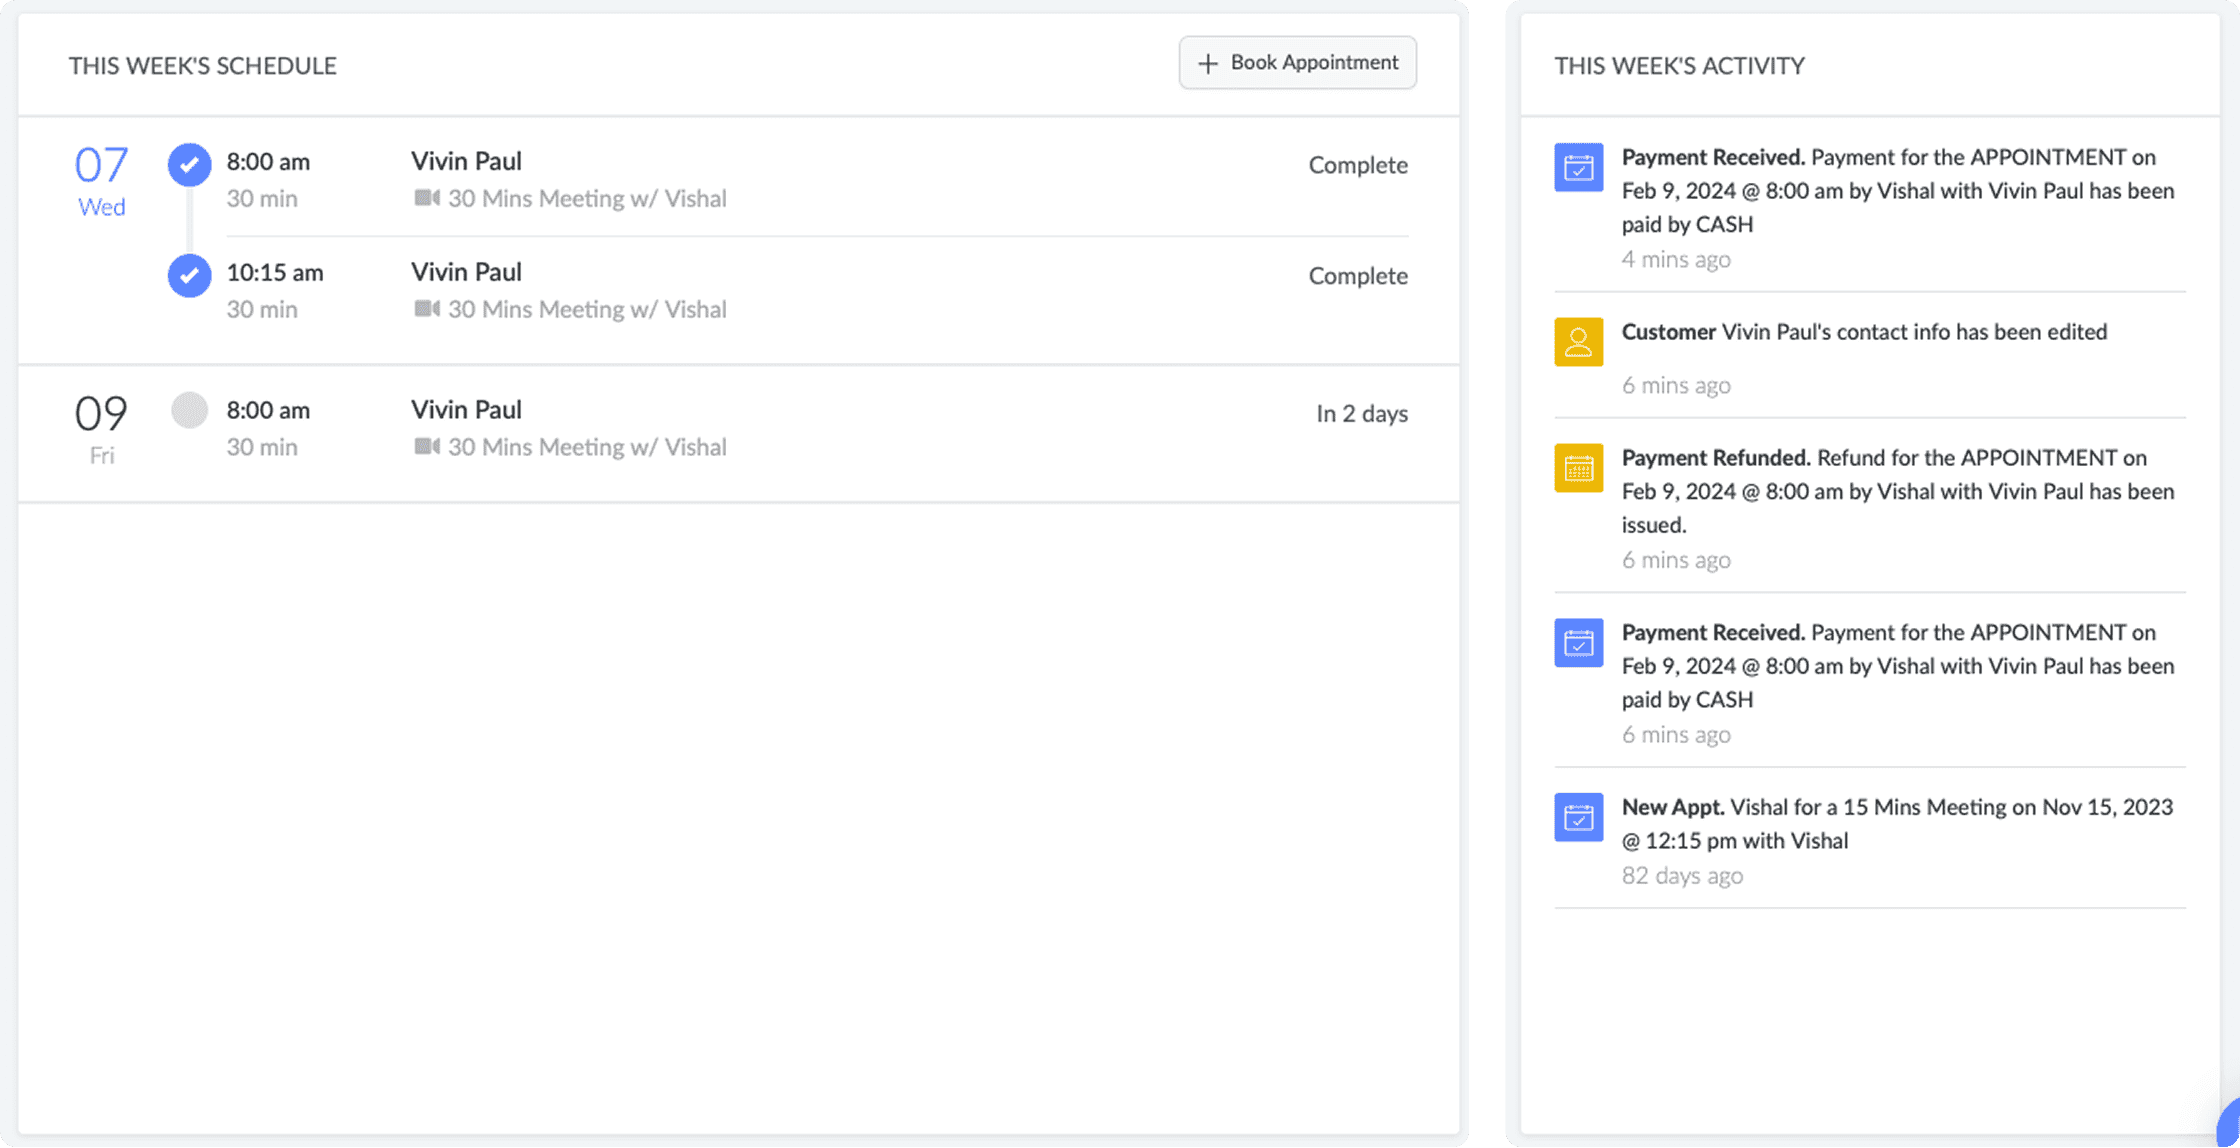Select the 09 Fri date label
The image size is (2240, 1148).
[x=101, y=428]
